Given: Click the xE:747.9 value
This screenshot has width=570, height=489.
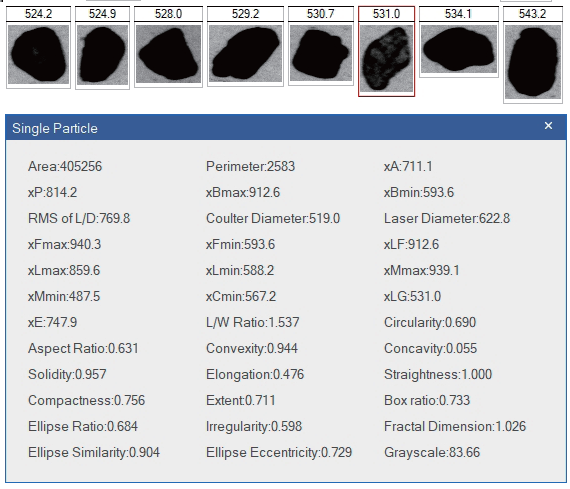Looking at the screenshot, I should (53, 322).
